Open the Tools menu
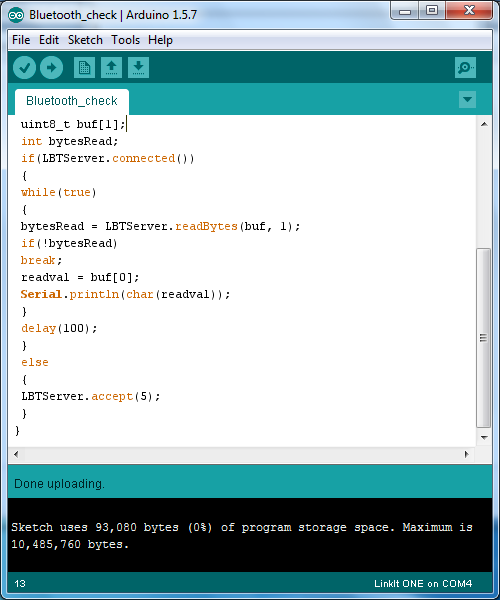This screenshot has width=500, height=600. click(125, 40)
